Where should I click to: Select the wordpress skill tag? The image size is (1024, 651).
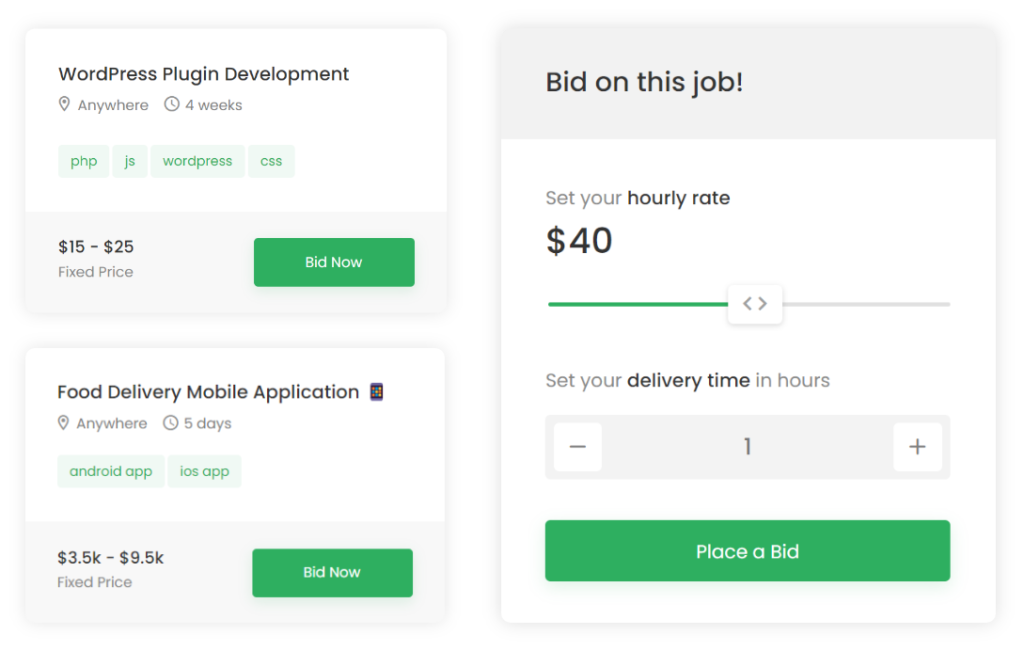[197, 161]
